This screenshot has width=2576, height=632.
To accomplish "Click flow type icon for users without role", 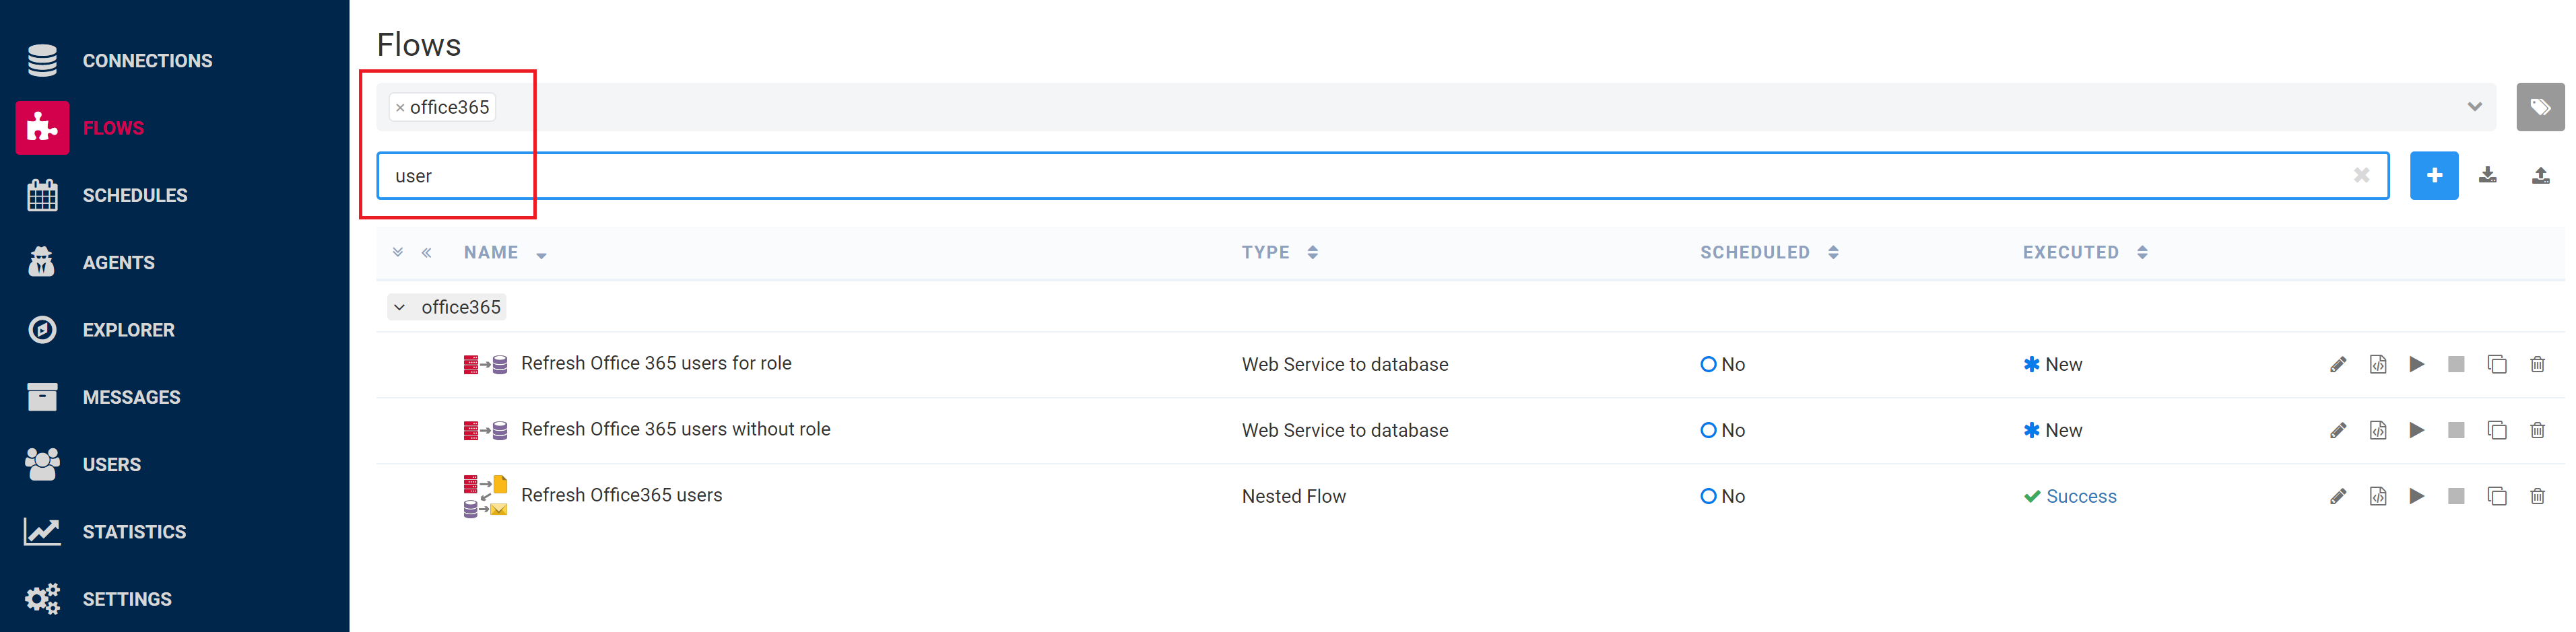I will pos(485,431).
